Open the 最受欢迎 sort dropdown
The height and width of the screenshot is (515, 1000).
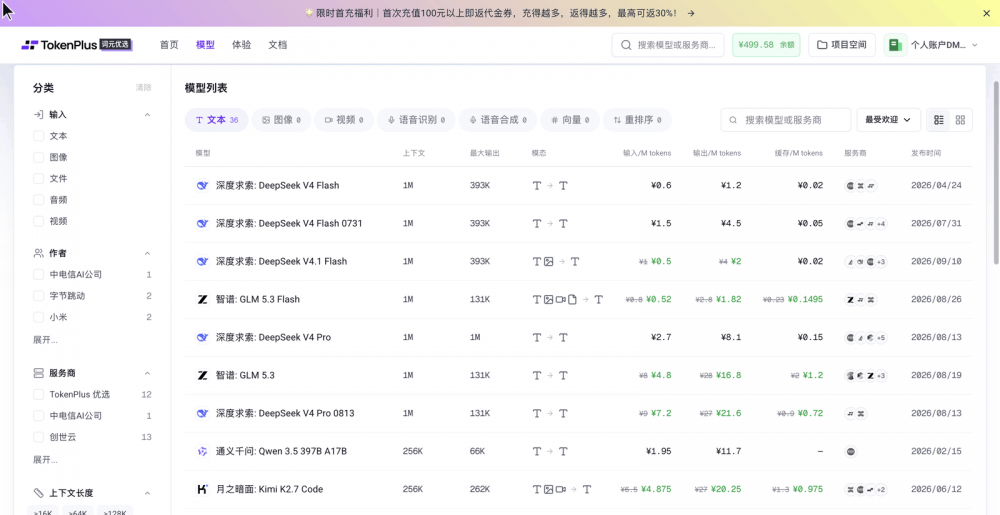[888, 120]
